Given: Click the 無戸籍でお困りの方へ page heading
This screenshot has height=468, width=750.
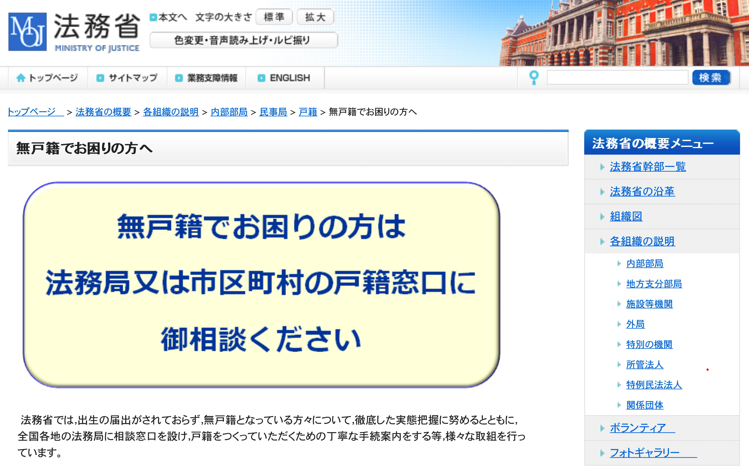Looking at the screenshot, I should [x=84, y=148].
